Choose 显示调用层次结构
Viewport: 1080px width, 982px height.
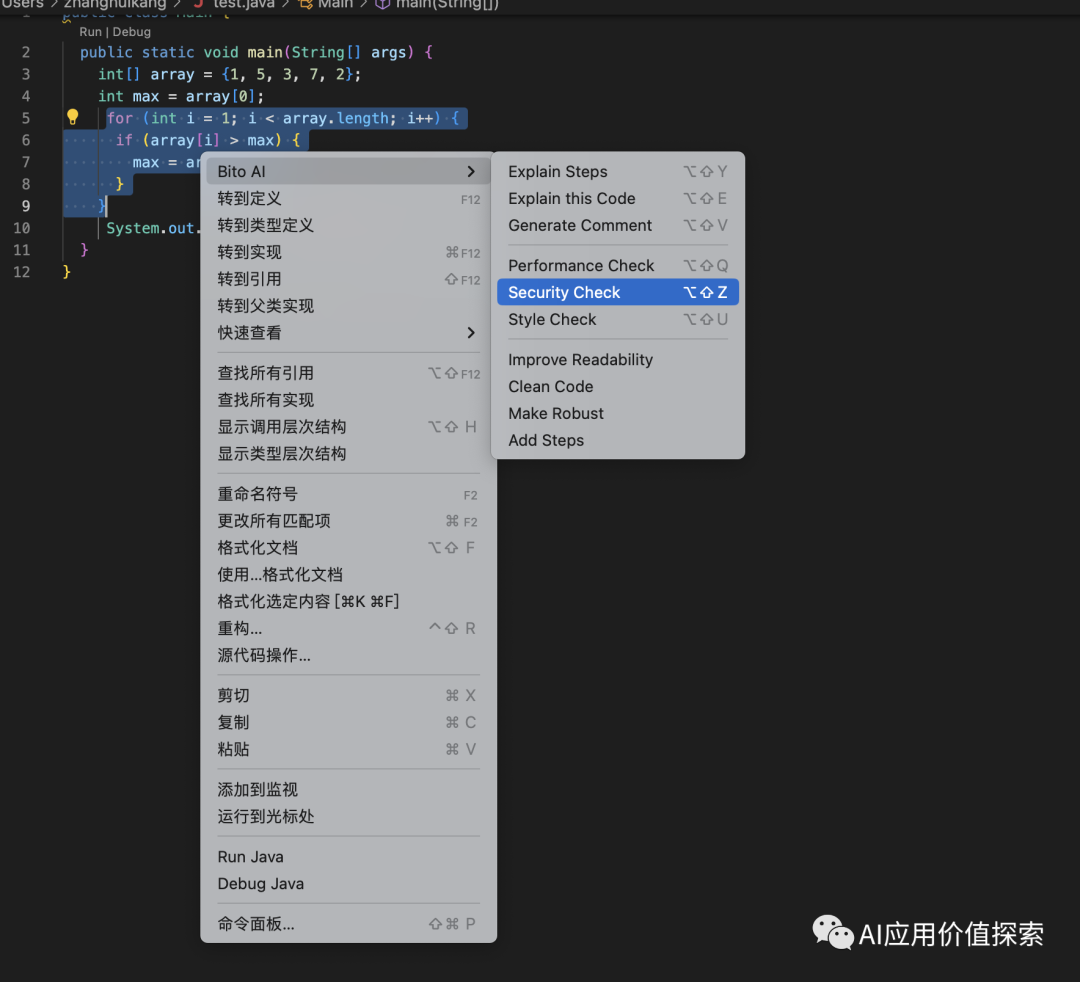tap(348, 427)
